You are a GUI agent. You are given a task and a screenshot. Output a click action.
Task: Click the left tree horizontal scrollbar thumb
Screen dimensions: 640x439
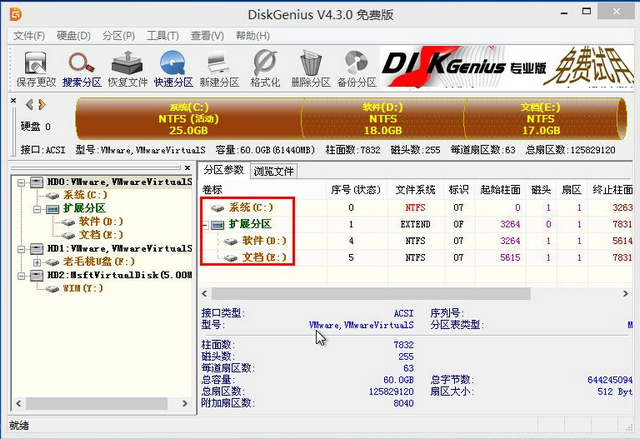[x=97, y=404]
